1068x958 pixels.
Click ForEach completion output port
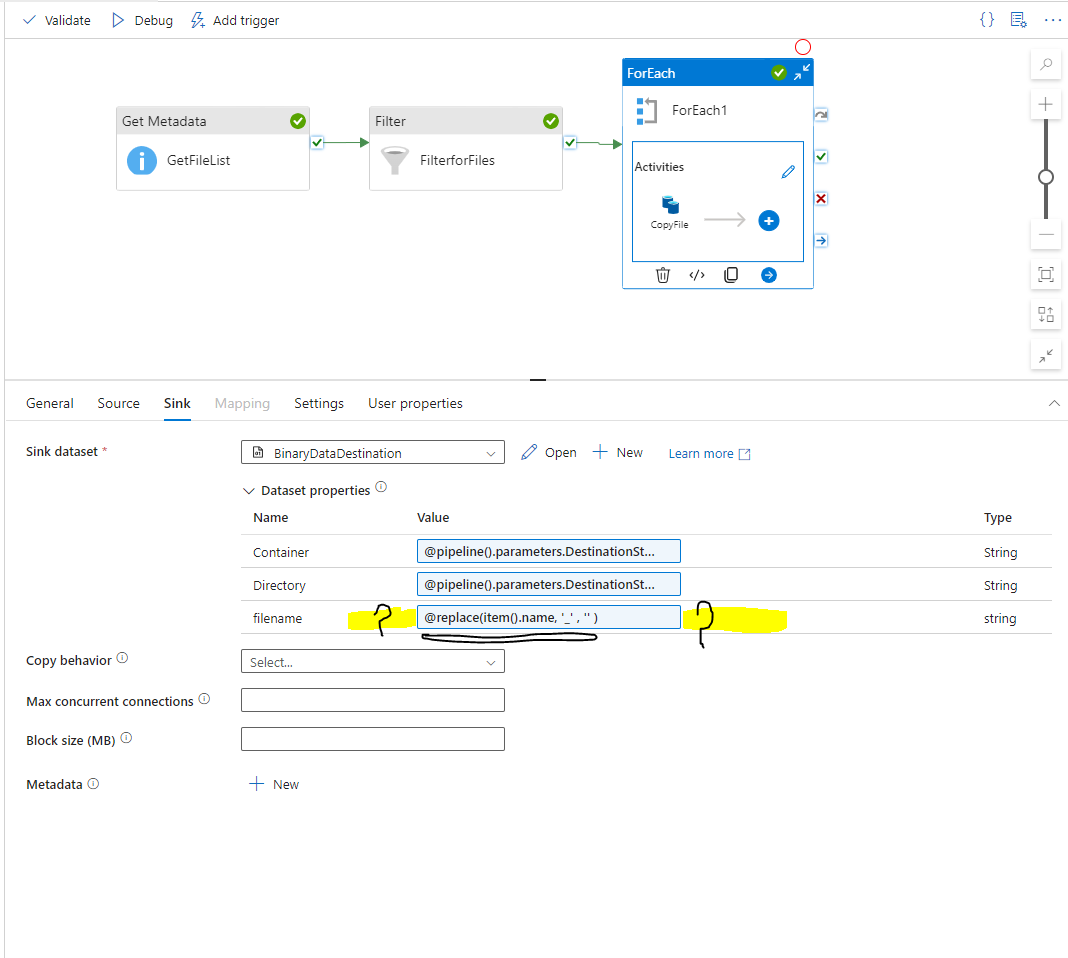(821, 240)
